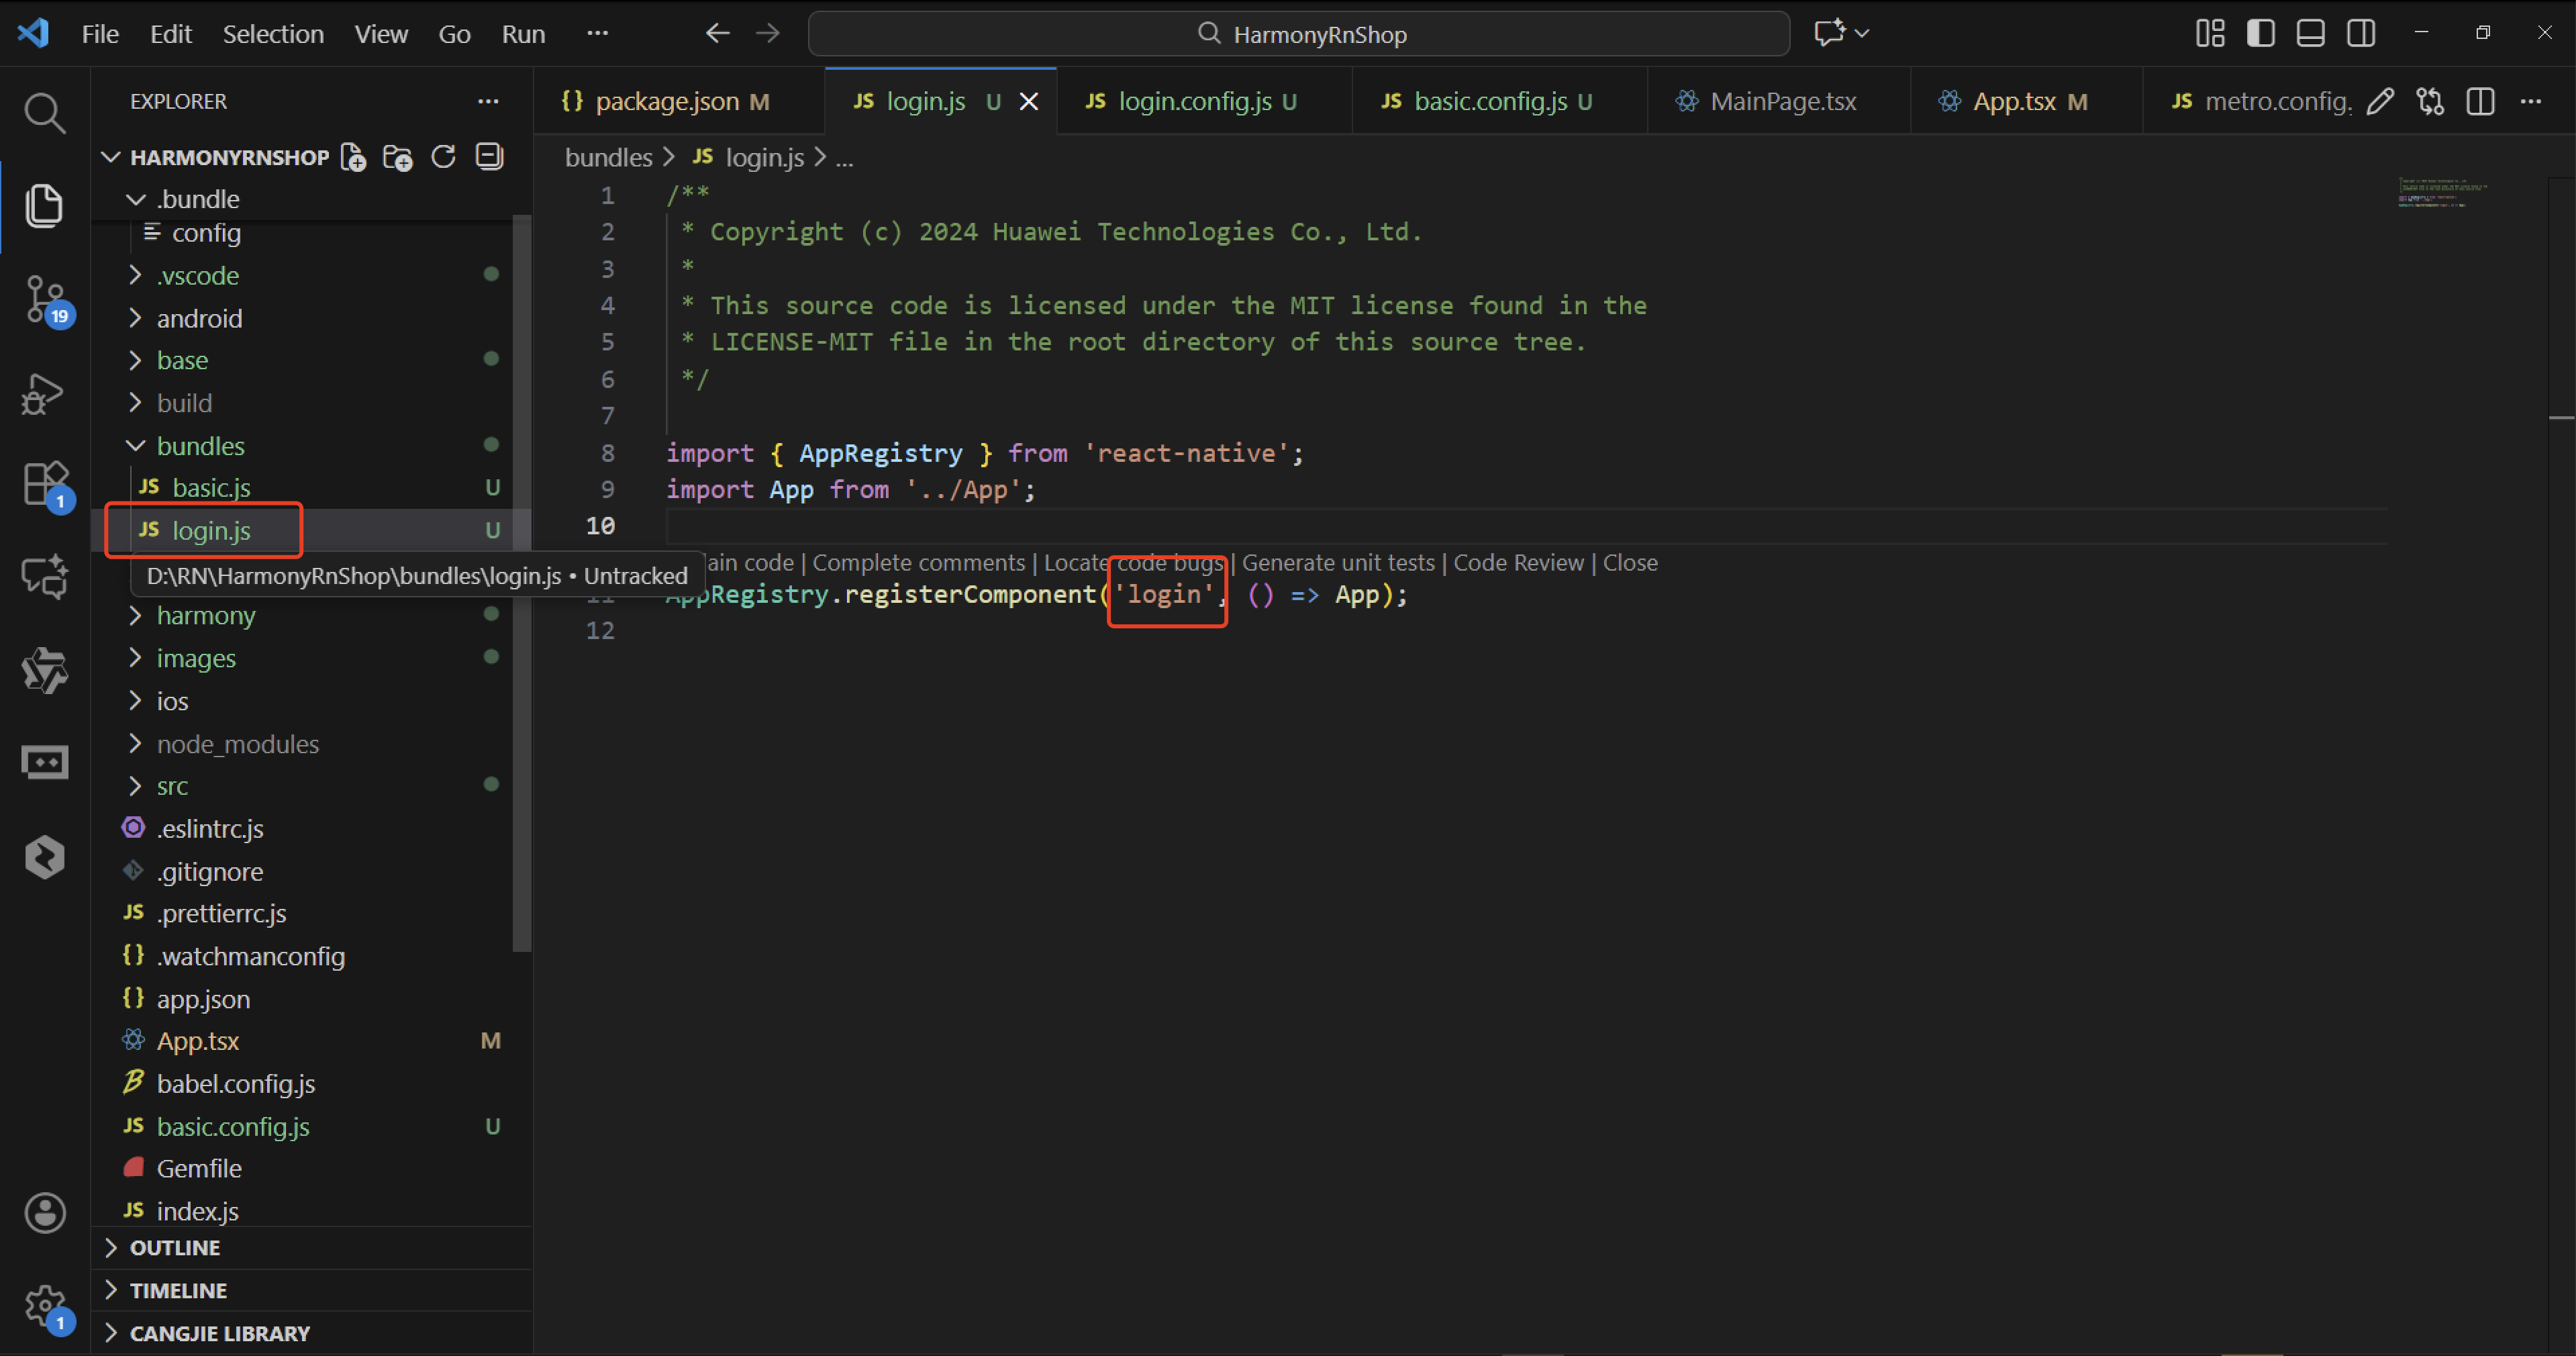This screenshot has height=1356, width=2576.
Task: Open the Edit menu
Action: [171, 34]
